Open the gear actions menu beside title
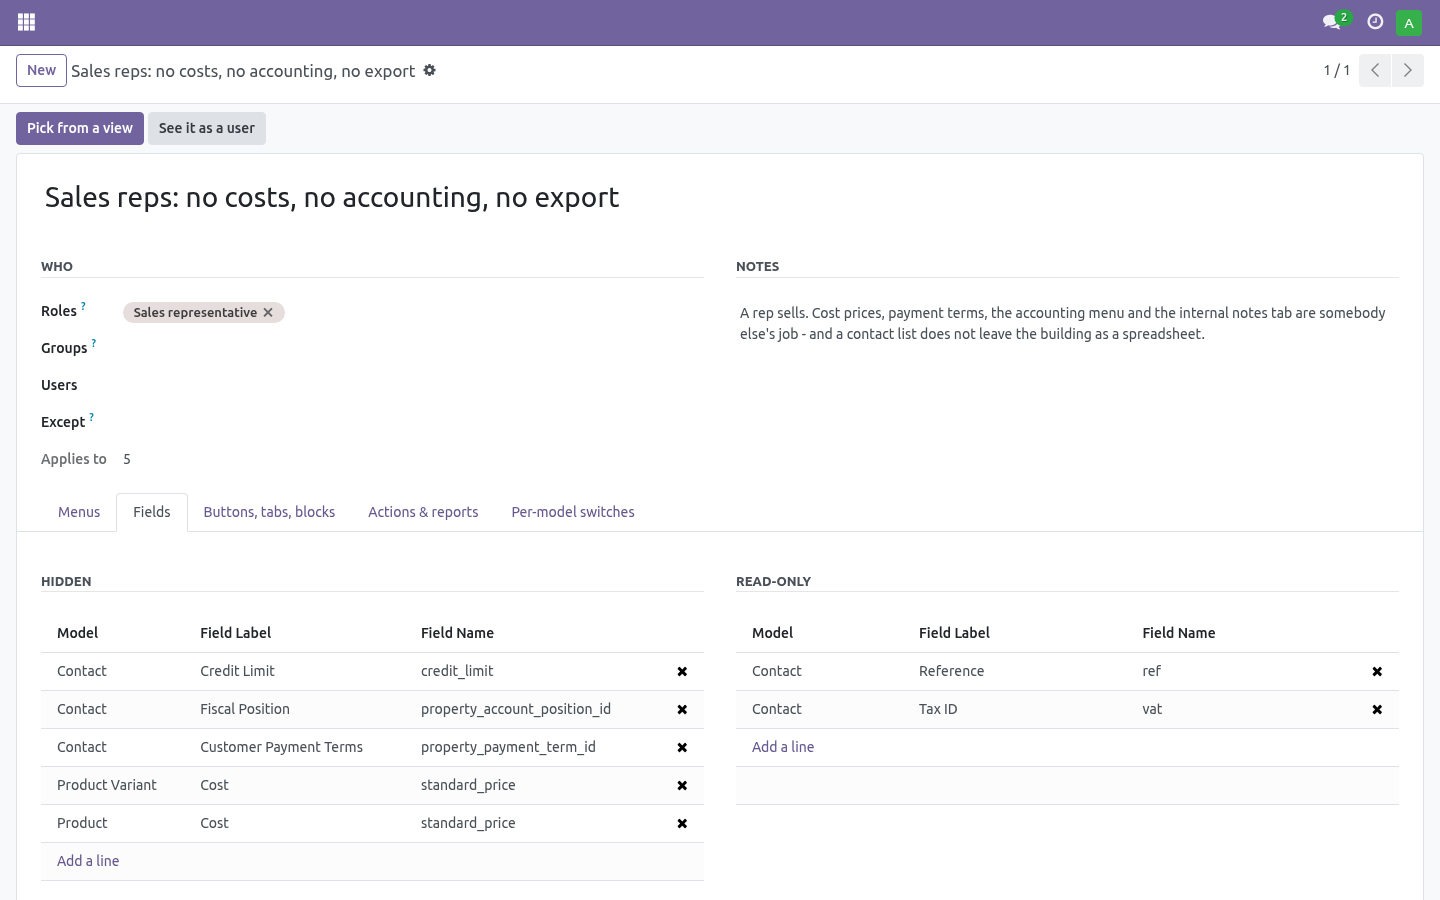Screen dimensions: 1440x900 [x=430, y=70]
